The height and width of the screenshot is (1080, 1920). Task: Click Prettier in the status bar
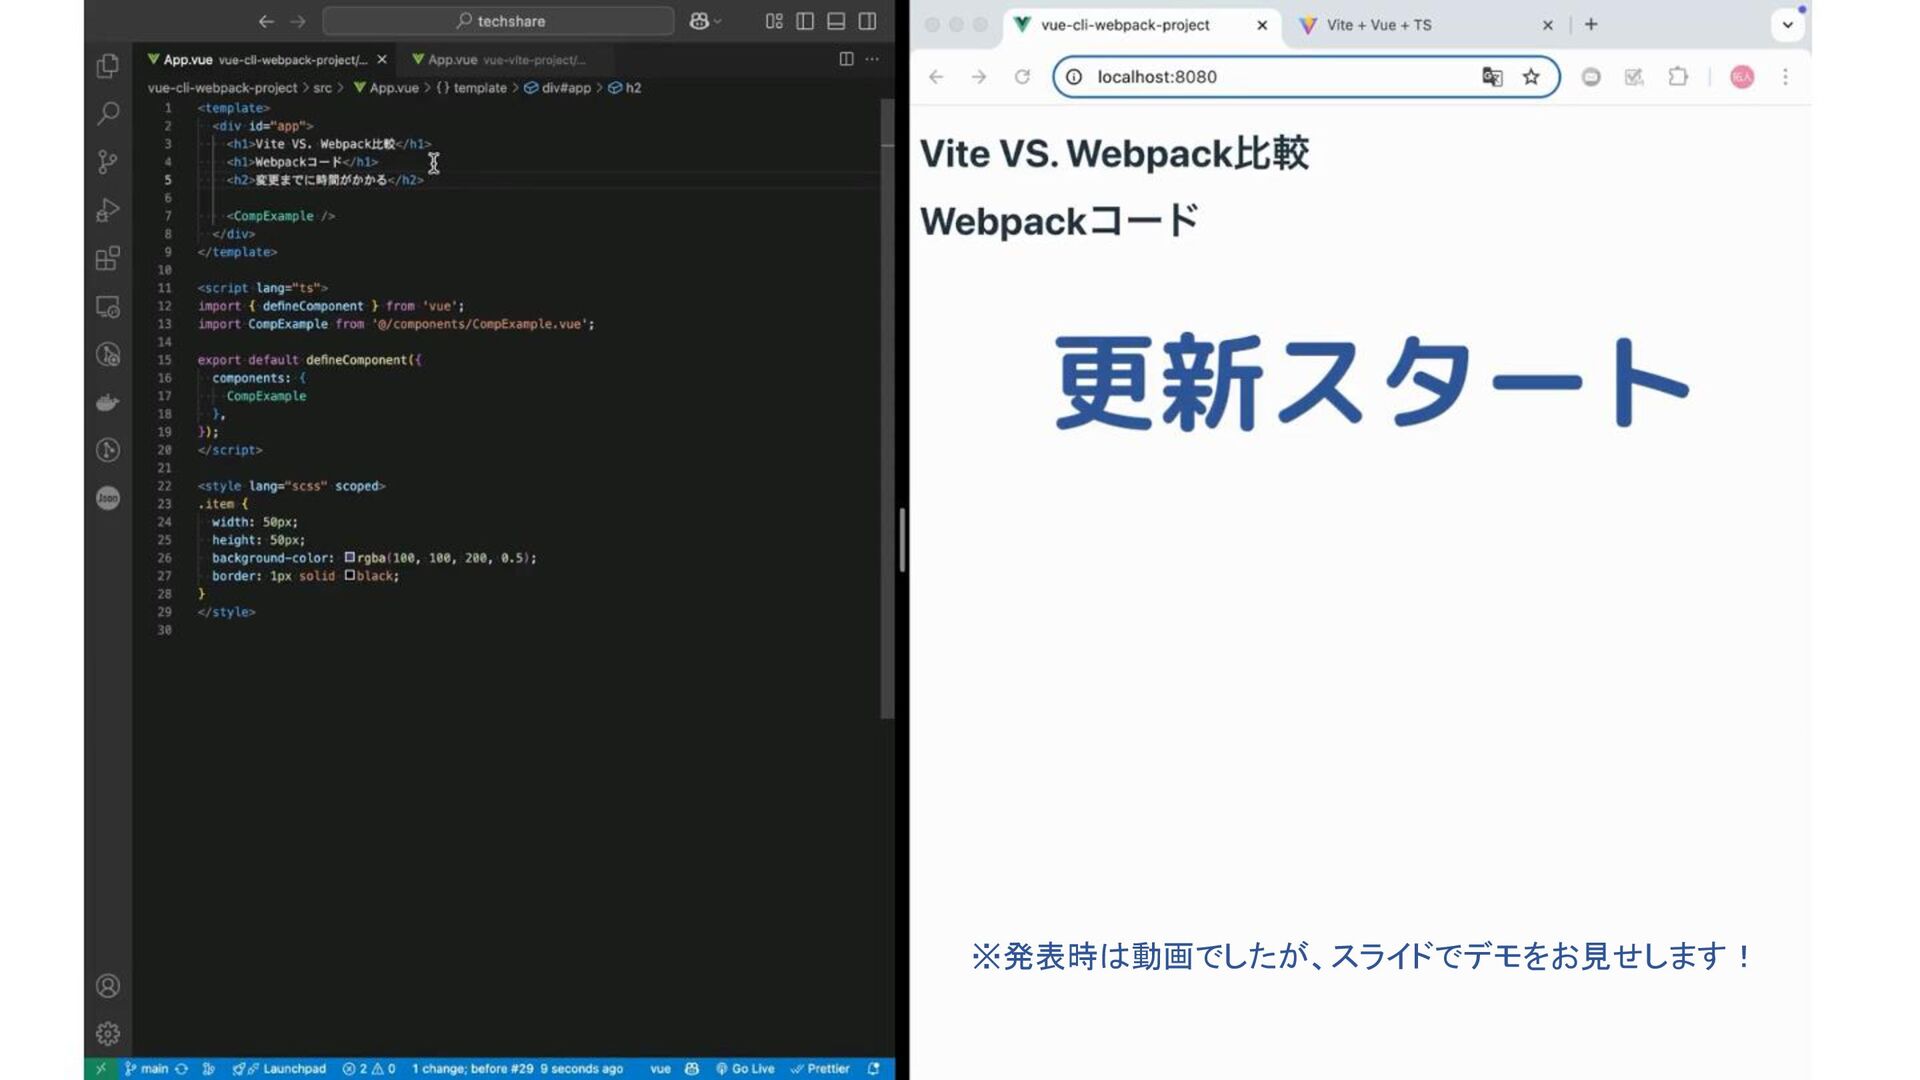pyautogui.click(x=820, y=1069)
